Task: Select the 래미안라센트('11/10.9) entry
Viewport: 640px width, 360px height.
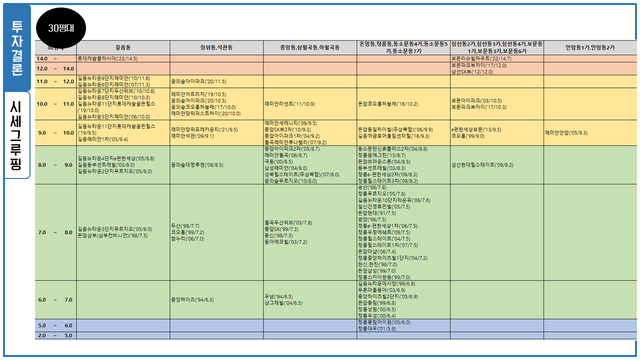Action: coord(290,104)
